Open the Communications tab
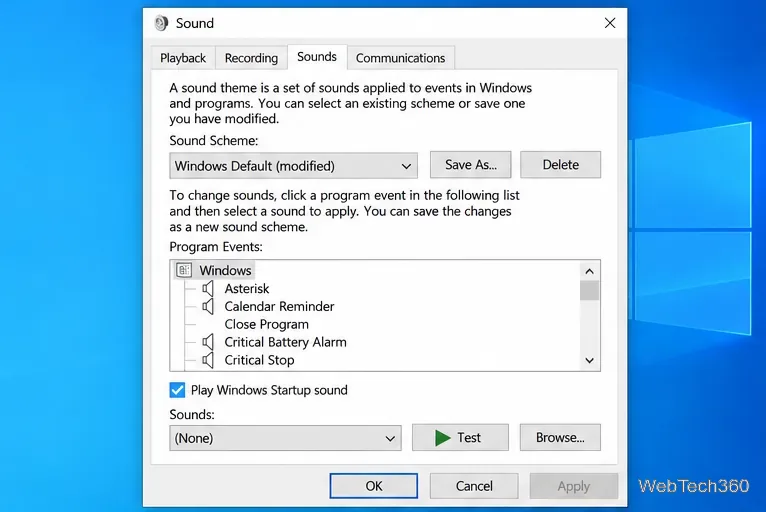The image size is (766, 512). pyautogui.click(x=401, y=58)
